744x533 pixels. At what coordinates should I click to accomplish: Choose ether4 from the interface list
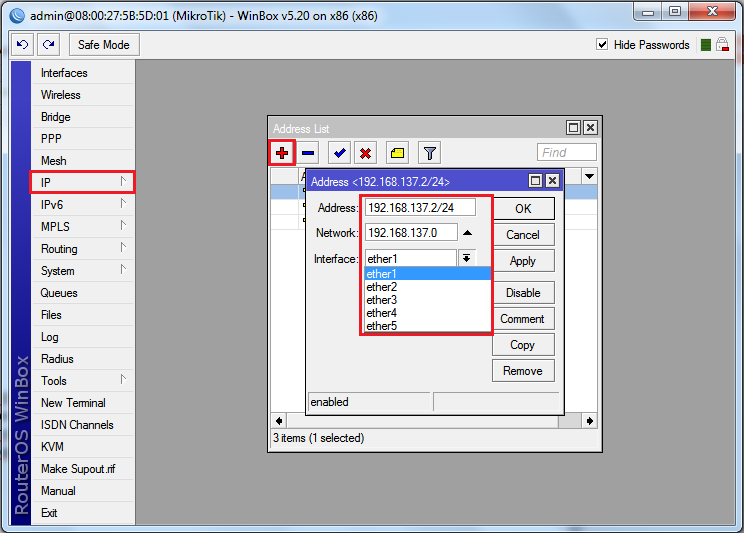pyautogui.click(x=428, y=313)
